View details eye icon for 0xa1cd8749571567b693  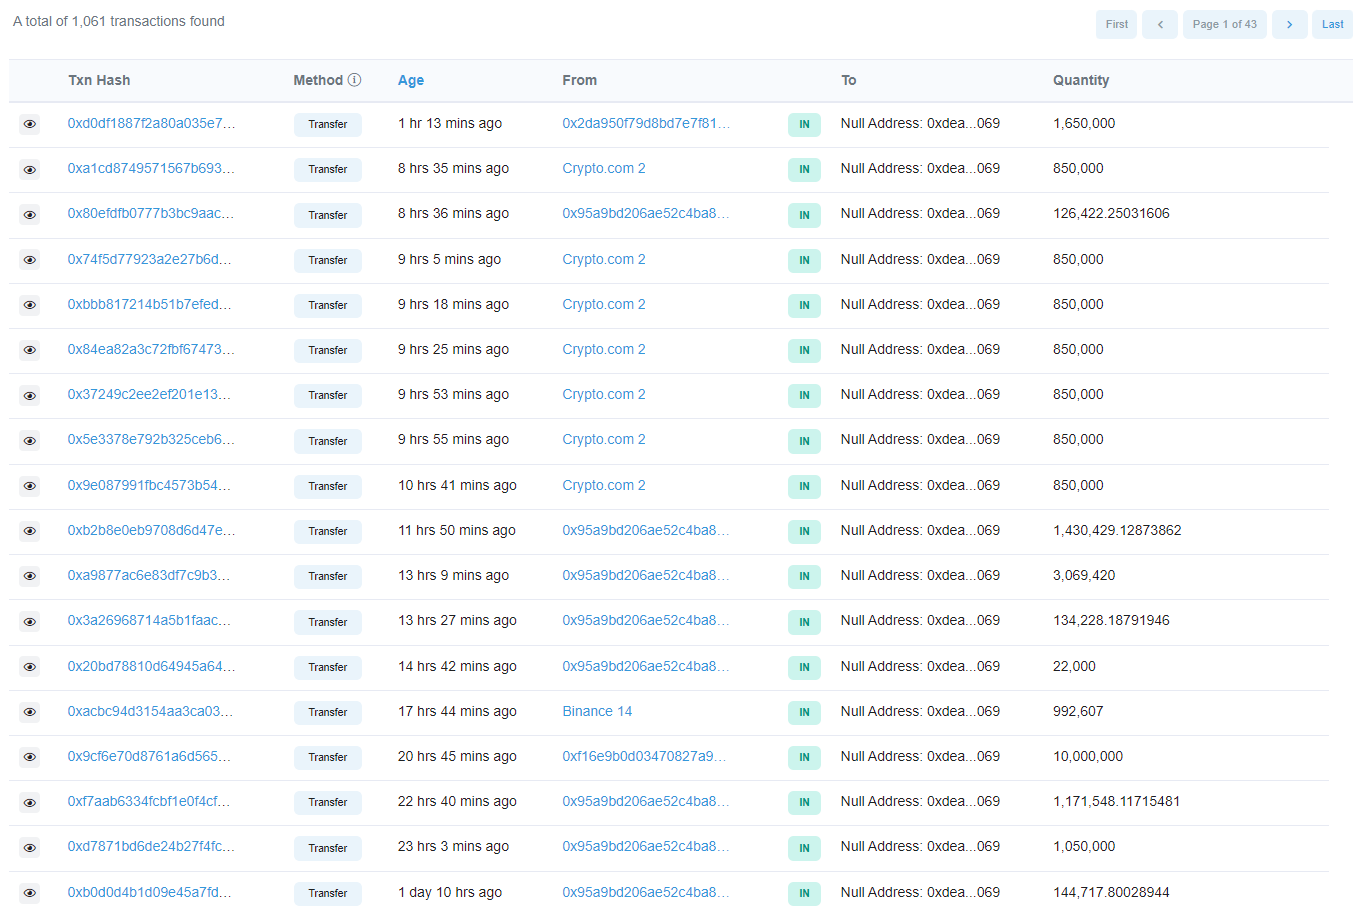pyautogui.click(x=30, y=169)
